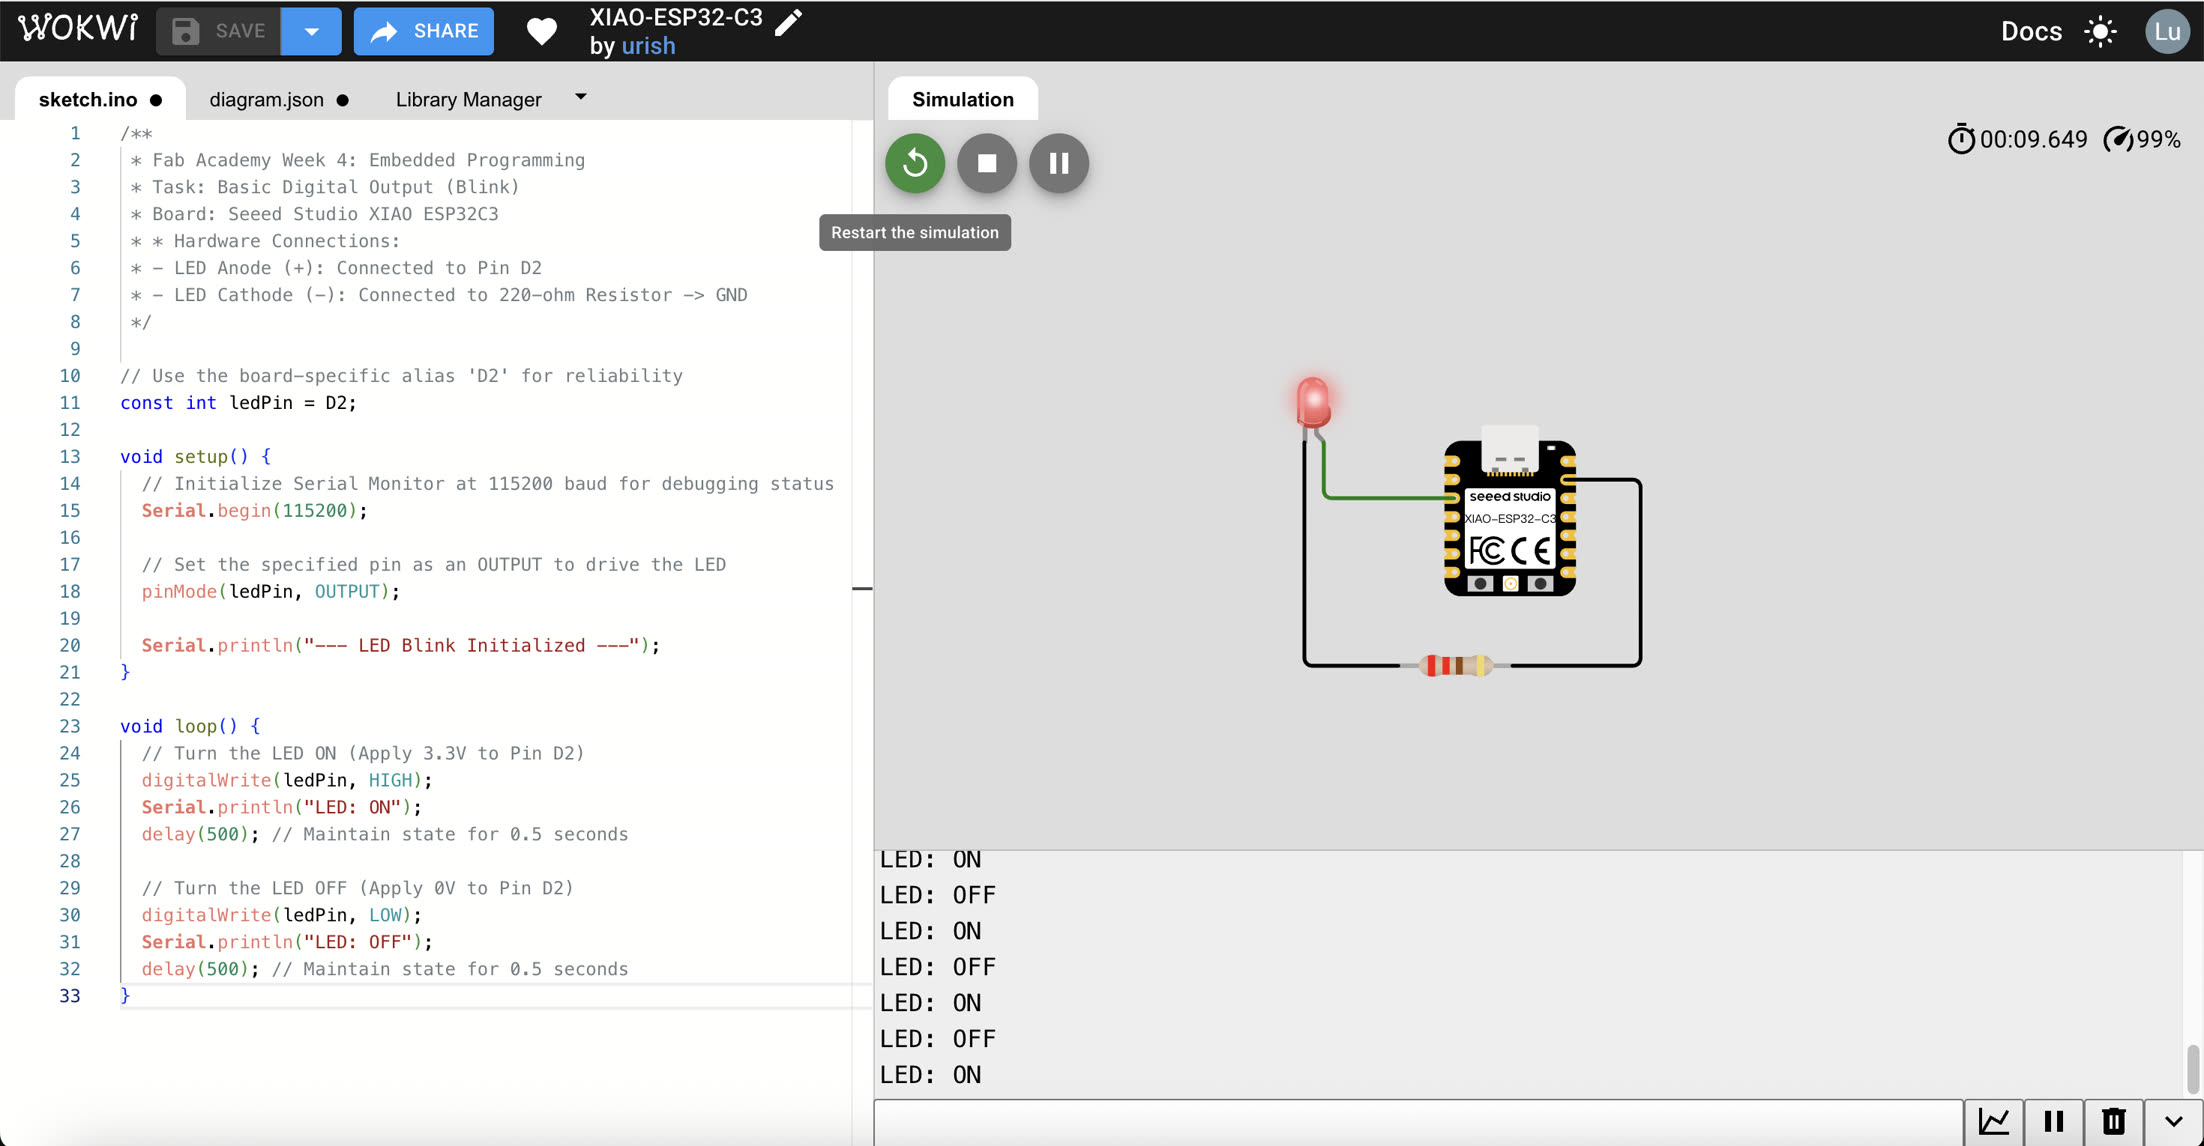Image resolution: width=2204 pixels, height=1146 pixels.
Task: Click the SHARE button
Action: pos(424,31)
